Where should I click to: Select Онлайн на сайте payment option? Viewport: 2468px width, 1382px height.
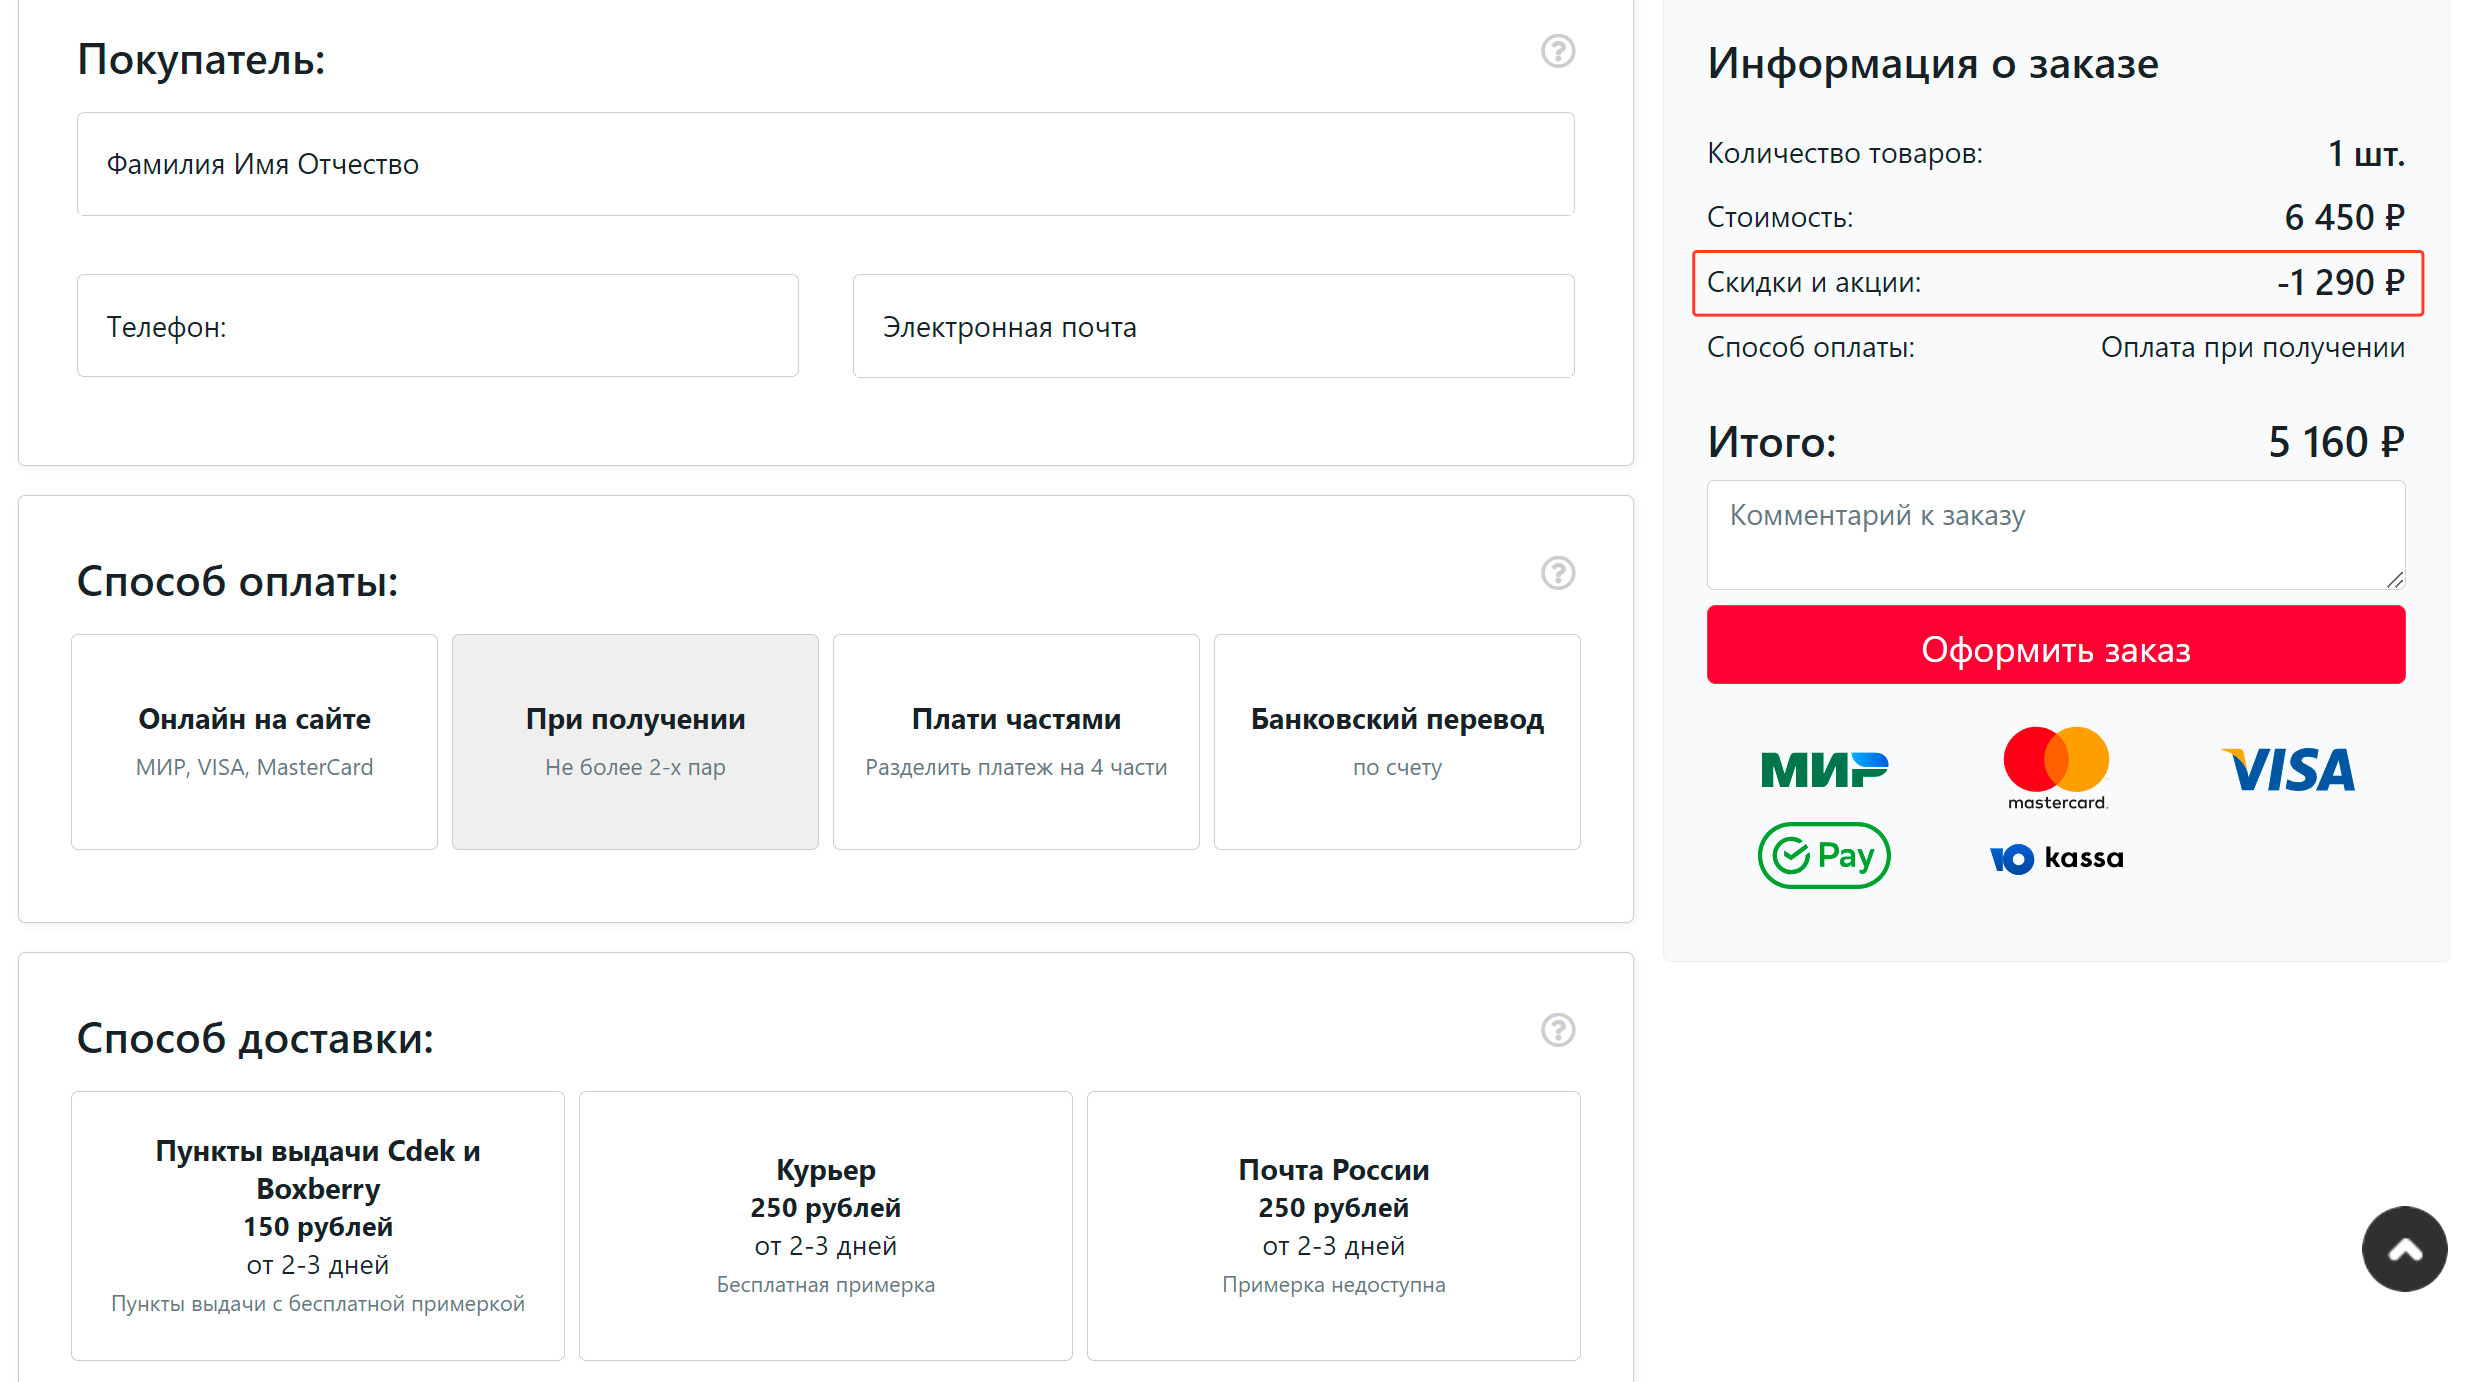pos(254,742)
